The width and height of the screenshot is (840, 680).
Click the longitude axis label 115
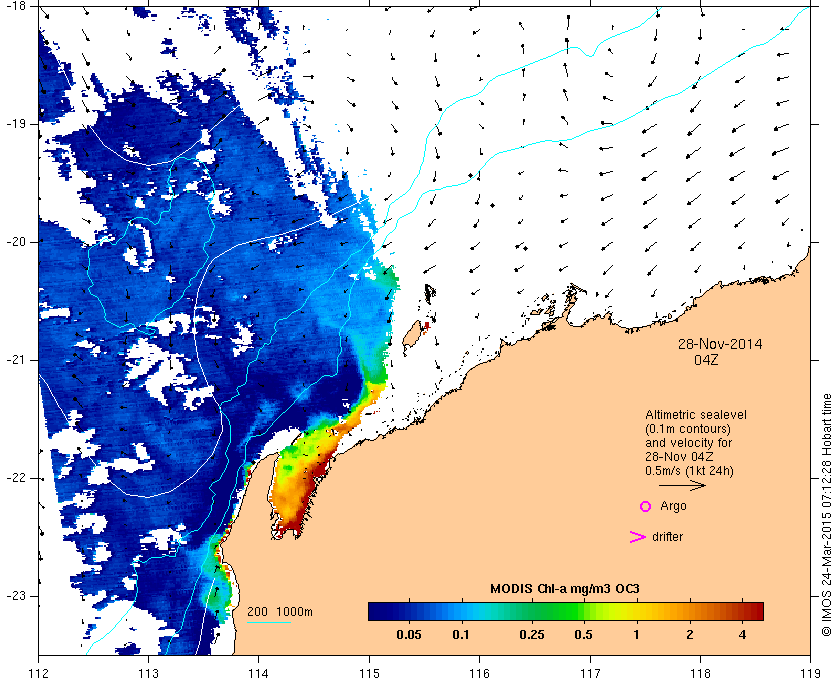coord(369,673)
